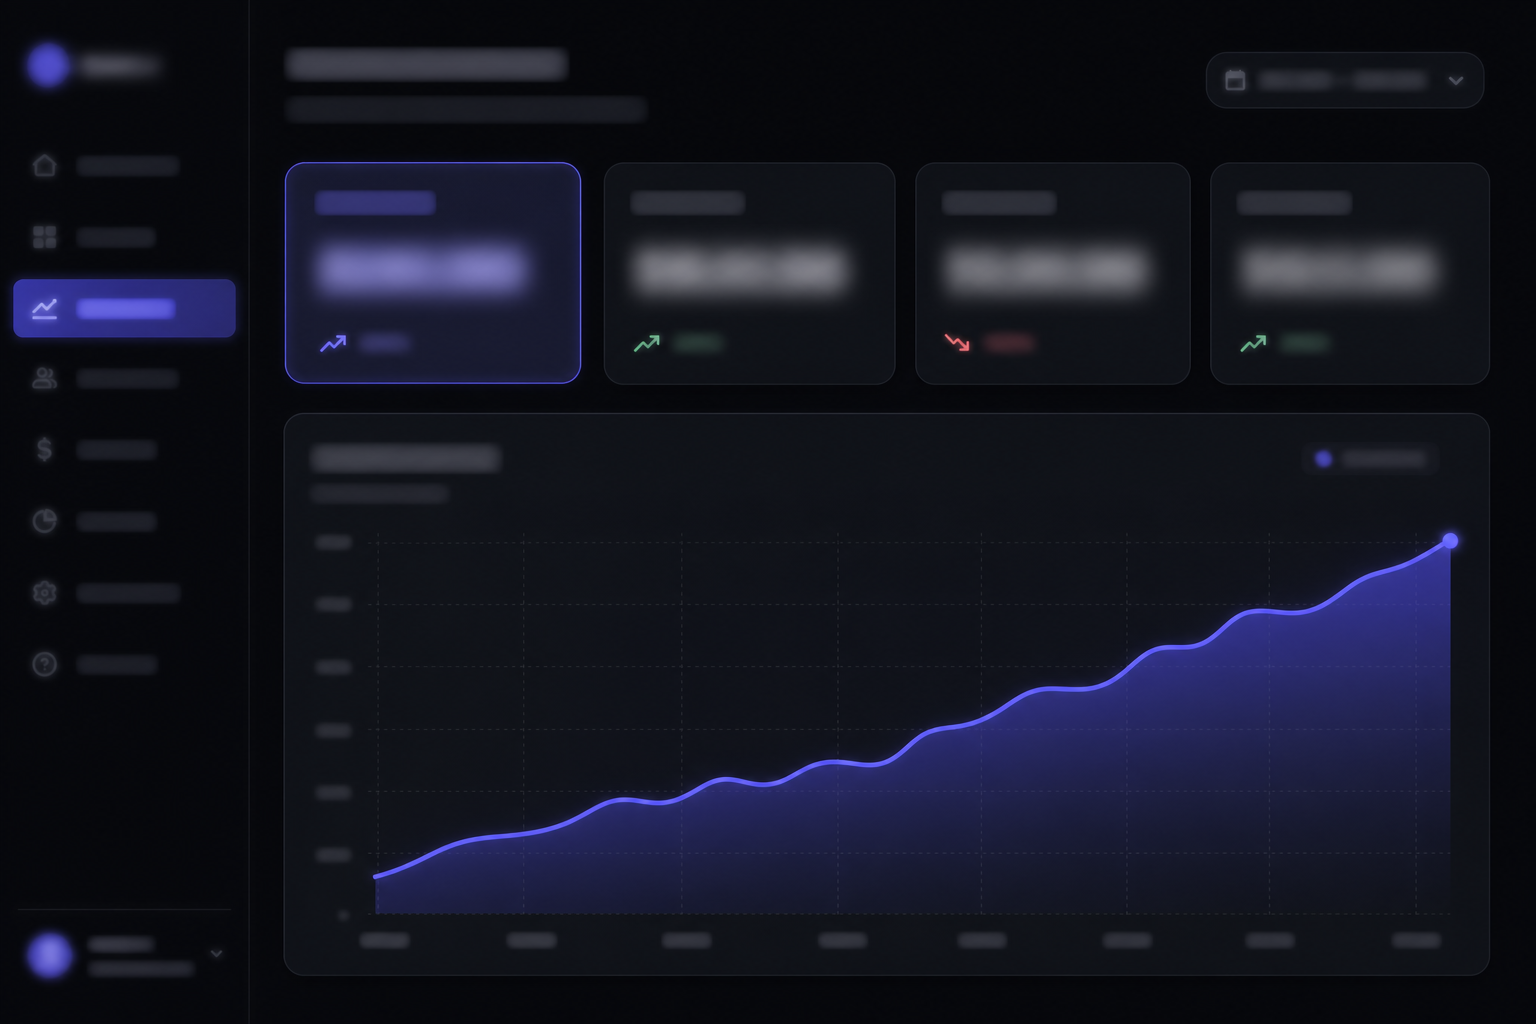The height and width of the screenshot is (1024, 1536).
Task: Open the users icon in the sidebar
Action: point(44,378)
